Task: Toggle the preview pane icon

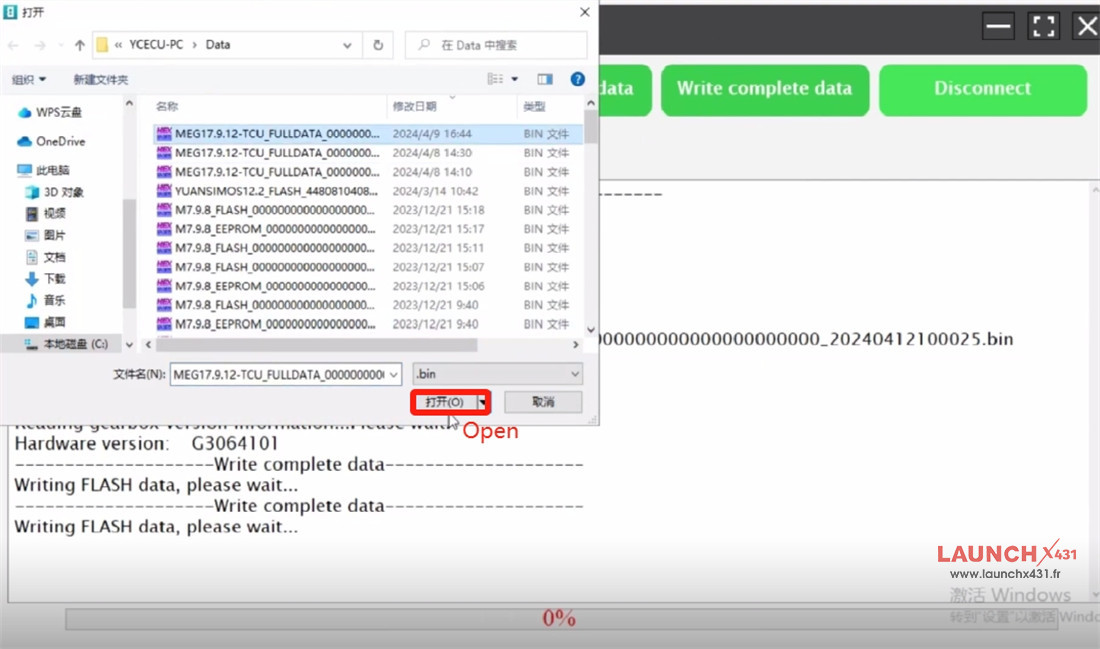Action: click(x=545, y=79)
